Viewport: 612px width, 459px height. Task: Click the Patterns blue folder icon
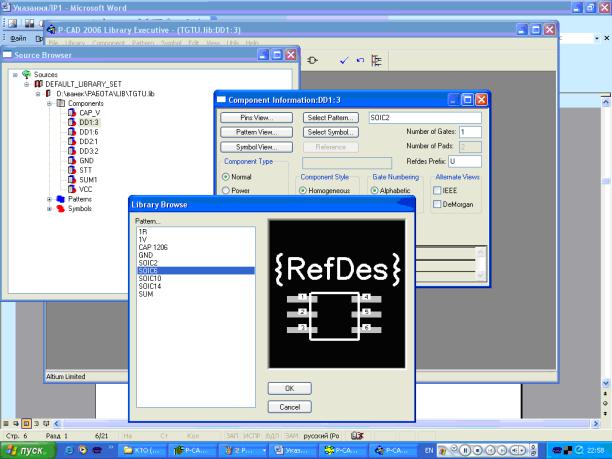click(x=60, y=199)
